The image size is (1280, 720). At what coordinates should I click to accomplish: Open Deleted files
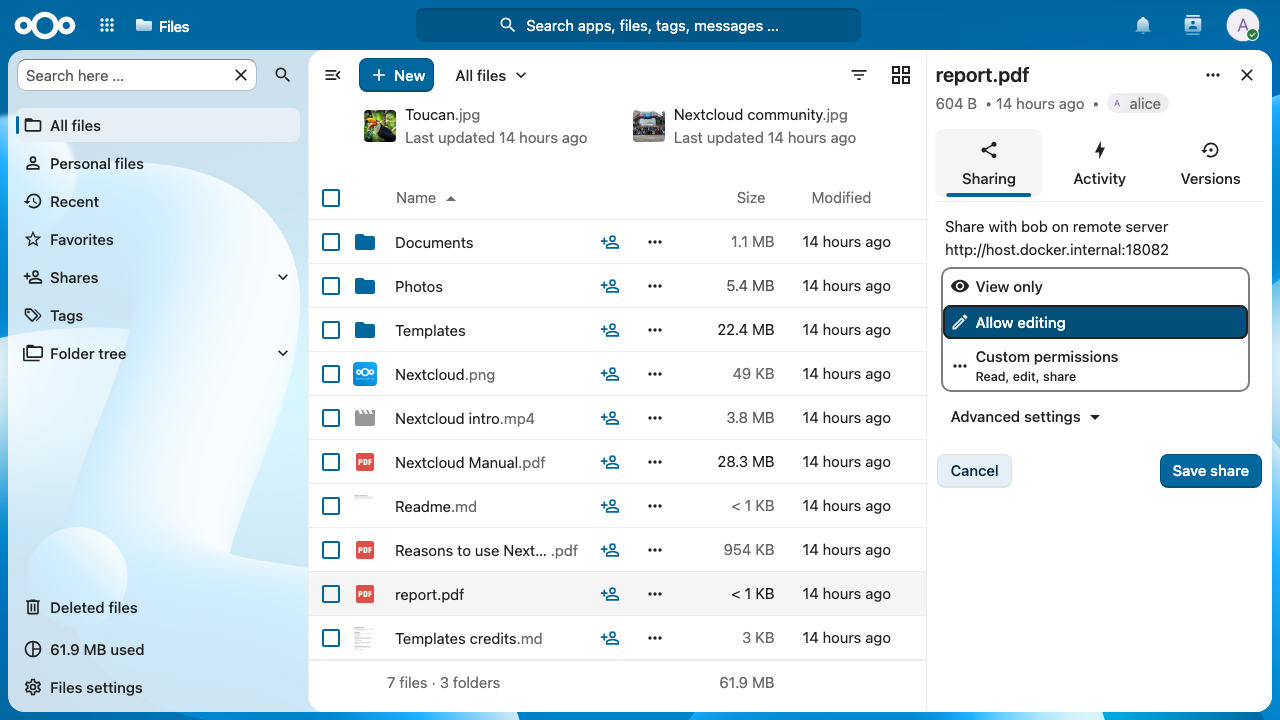(158, 608)
